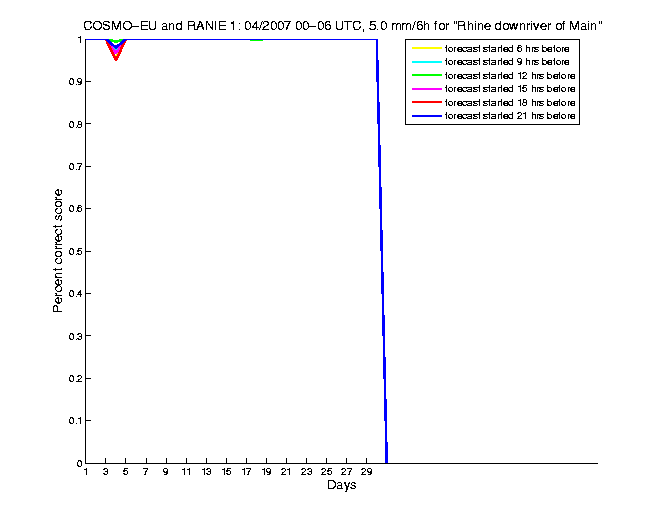This screenshot has height=520, width=660.
Task: Click the chart title text
Action: [343, 26]
